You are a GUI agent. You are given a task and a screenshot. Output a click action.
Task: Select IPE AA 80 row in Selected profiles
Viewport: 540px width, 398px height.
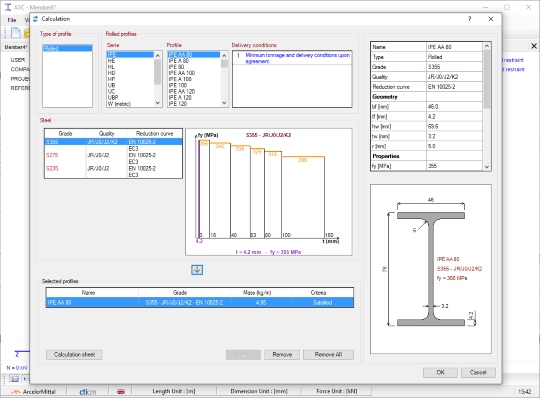click(x=200, y=303)
